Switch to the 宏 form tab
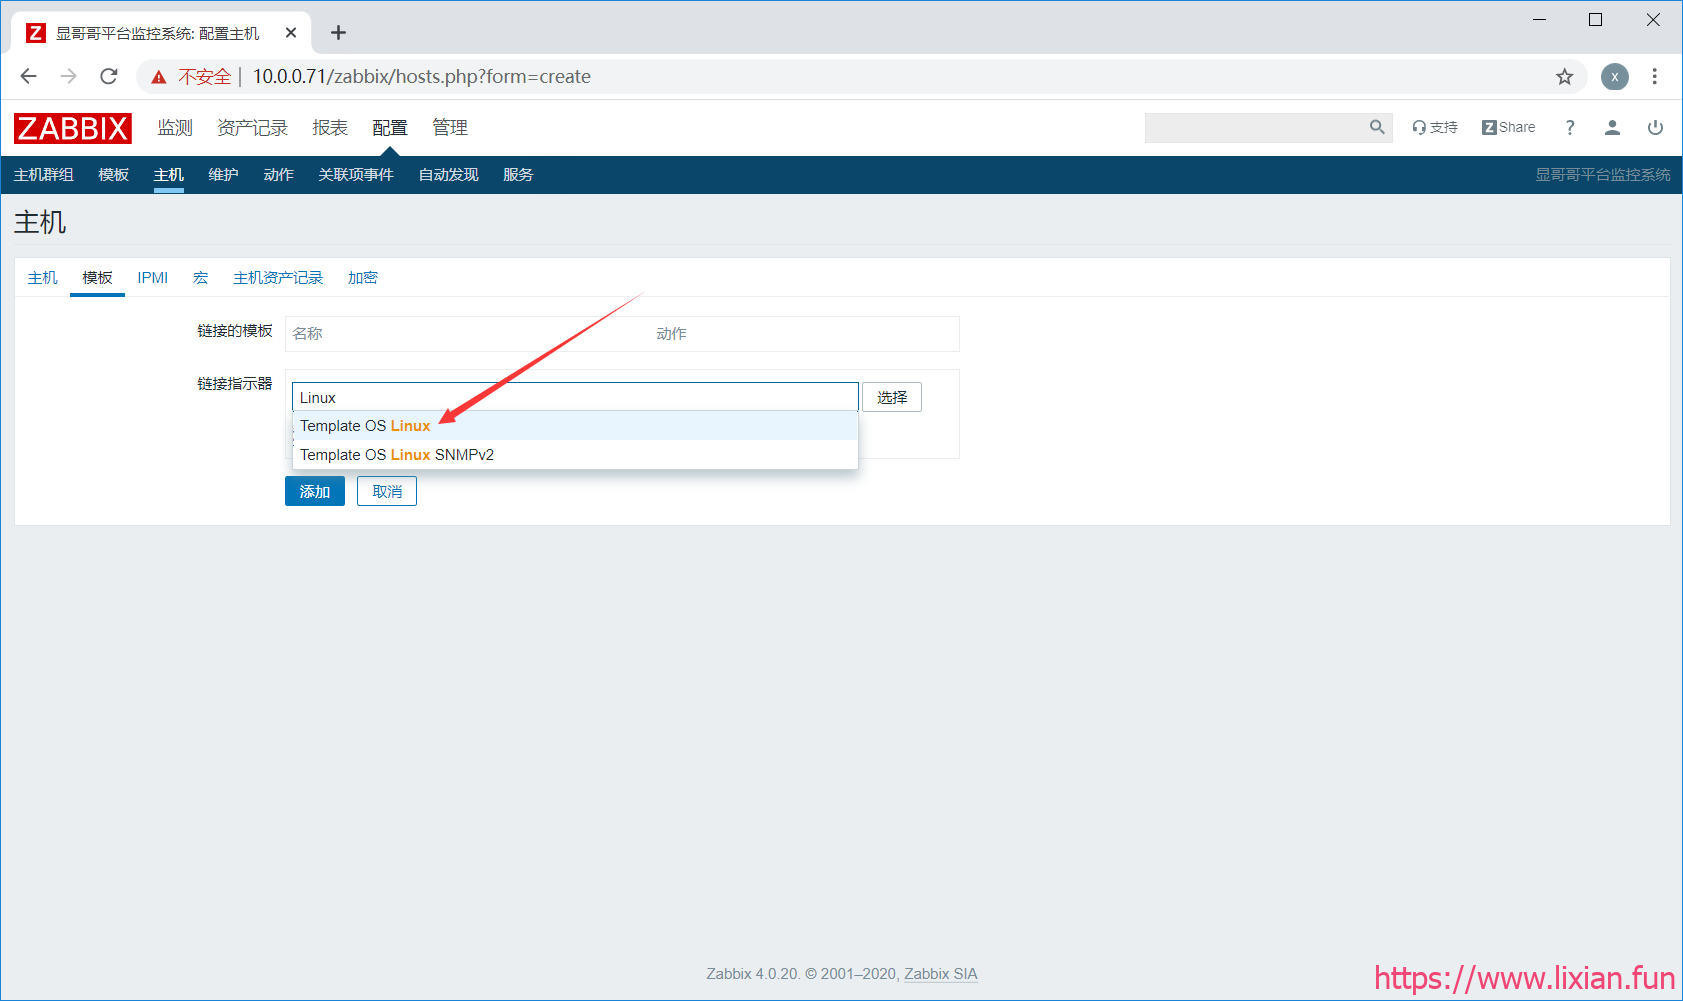1683x1001 pixels. (x=201, y=278)
